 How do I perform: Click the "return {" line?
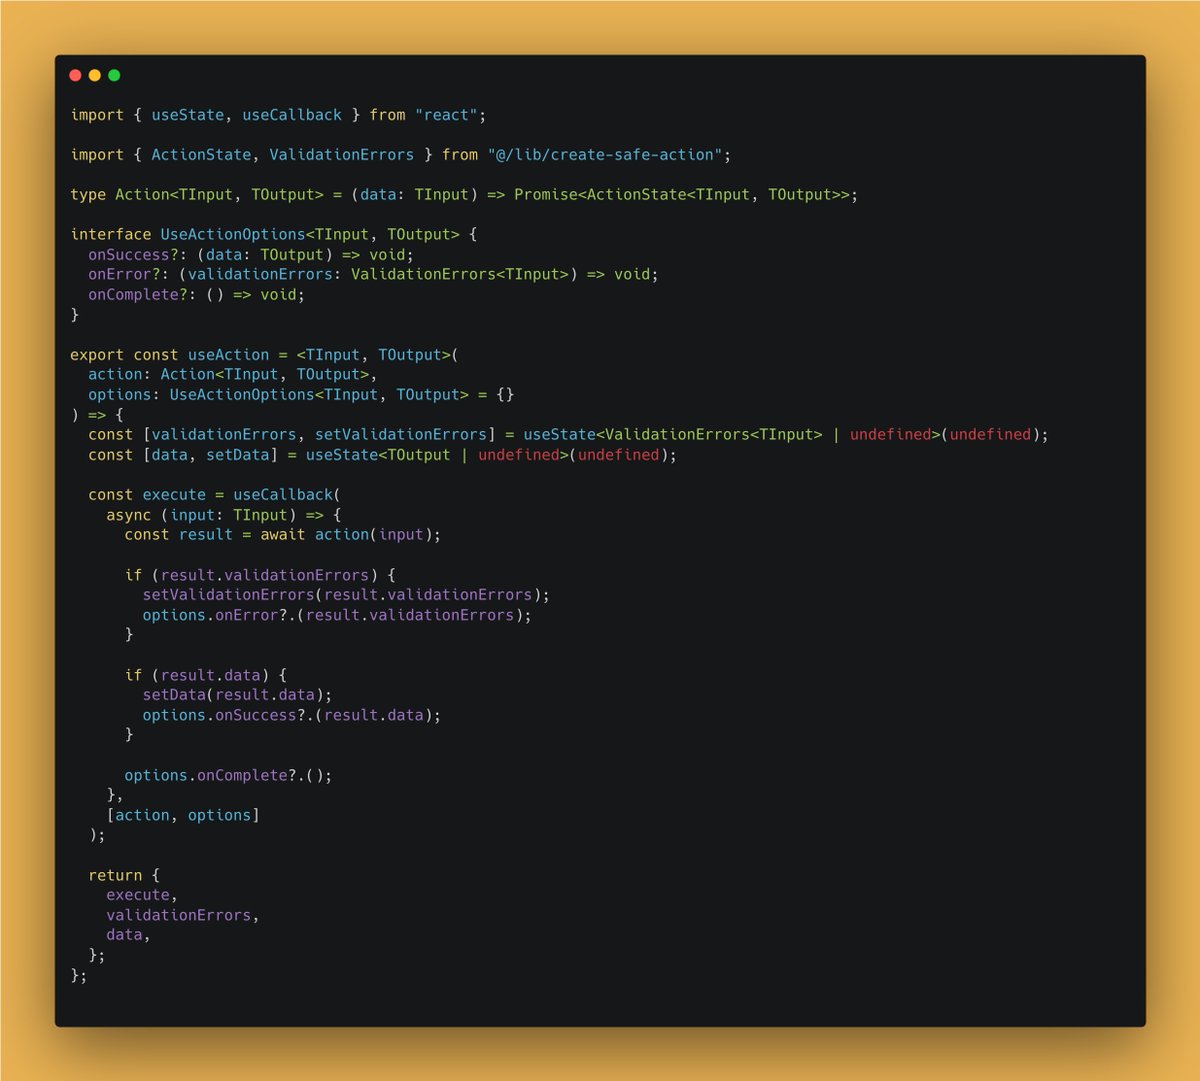pos(124,875)
